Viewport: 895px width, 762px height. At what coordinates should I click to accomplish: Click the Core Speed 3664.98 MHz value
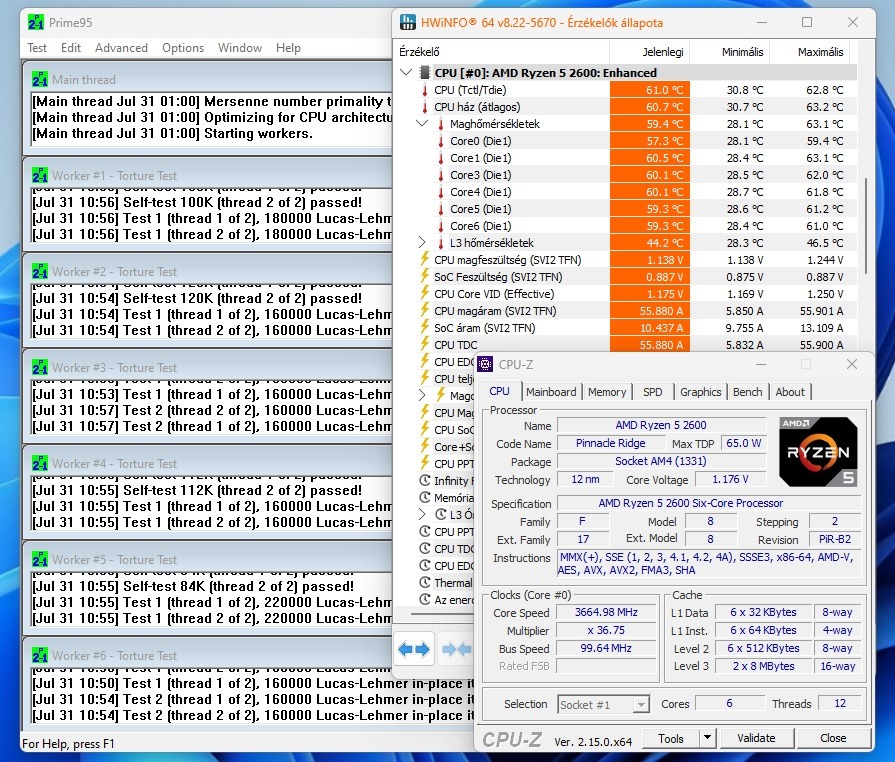tap(606, 612)
